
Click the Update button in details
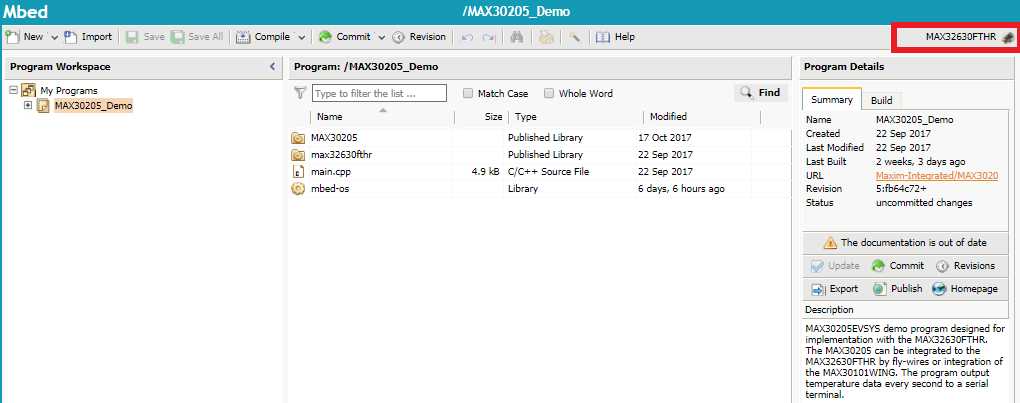[x=835, y=266]
